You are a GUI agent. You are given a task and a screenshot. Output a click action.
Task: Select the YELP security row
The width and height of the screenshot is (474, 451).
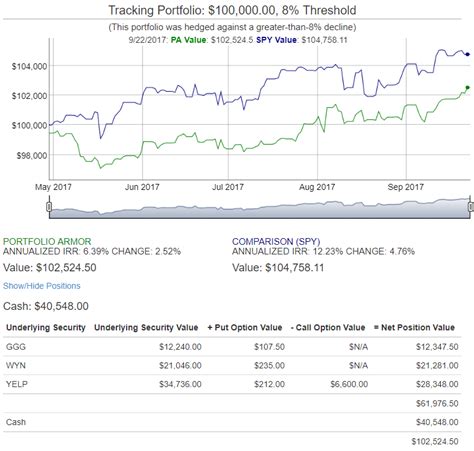coord(232,384)
